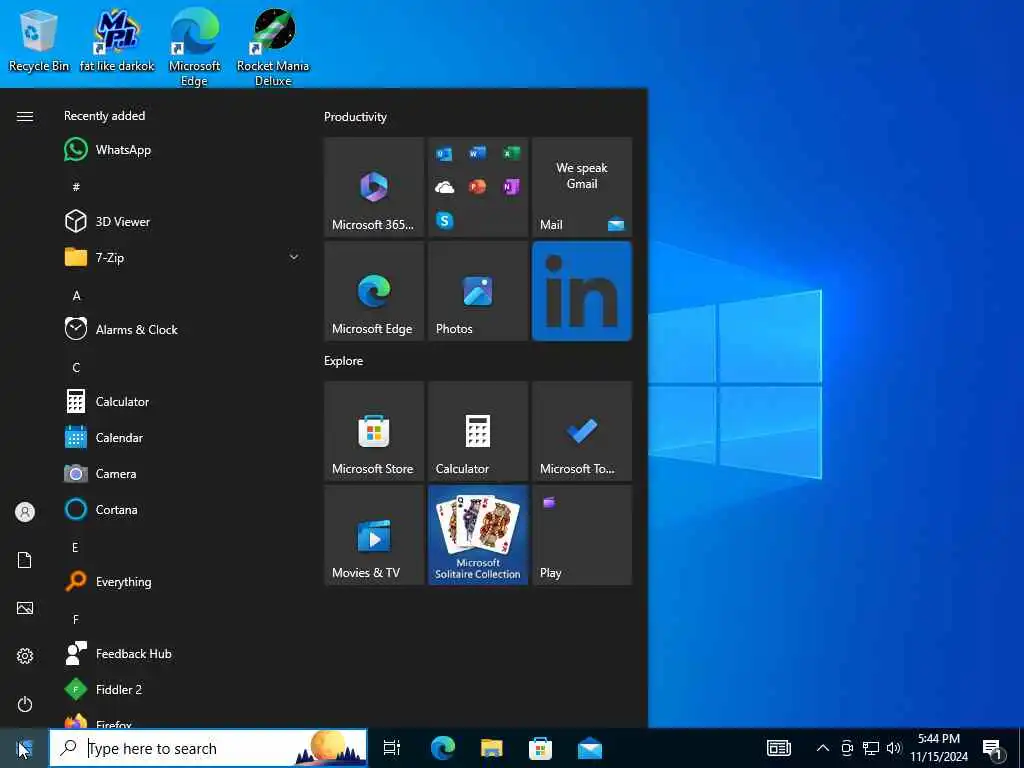Click the Power button in Start
1024x768 pixels.
(x=25, y=704)
